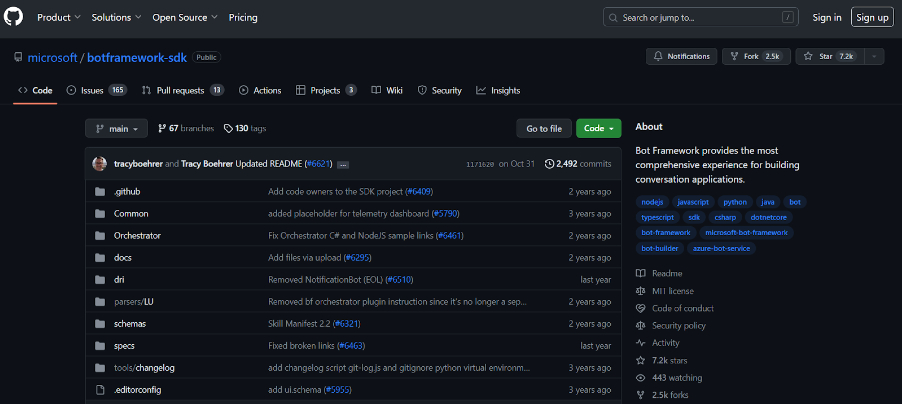The image size is (902, 404).
Task: Click the Sign up button
Action: 872,17
